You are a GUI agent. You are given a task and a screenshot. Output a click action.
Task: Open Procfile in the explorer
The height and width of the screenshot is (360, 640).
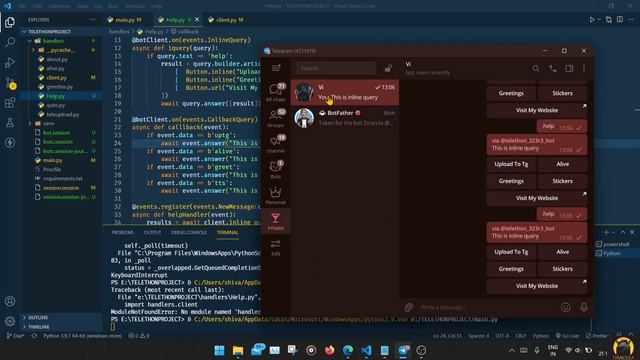click(x=52, y=169)
